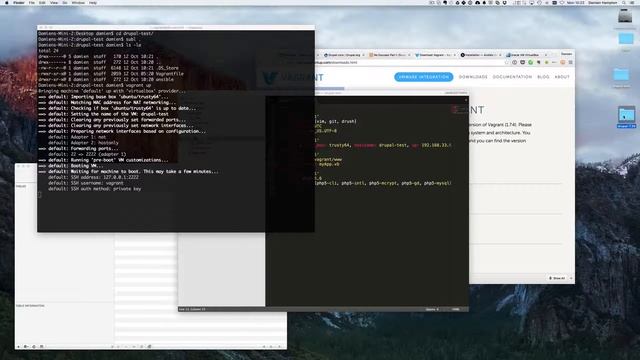Close the Oracle VM VirtualBox browser tab
The height and width of the screenshot is (360, 640).
click(546, 55)
